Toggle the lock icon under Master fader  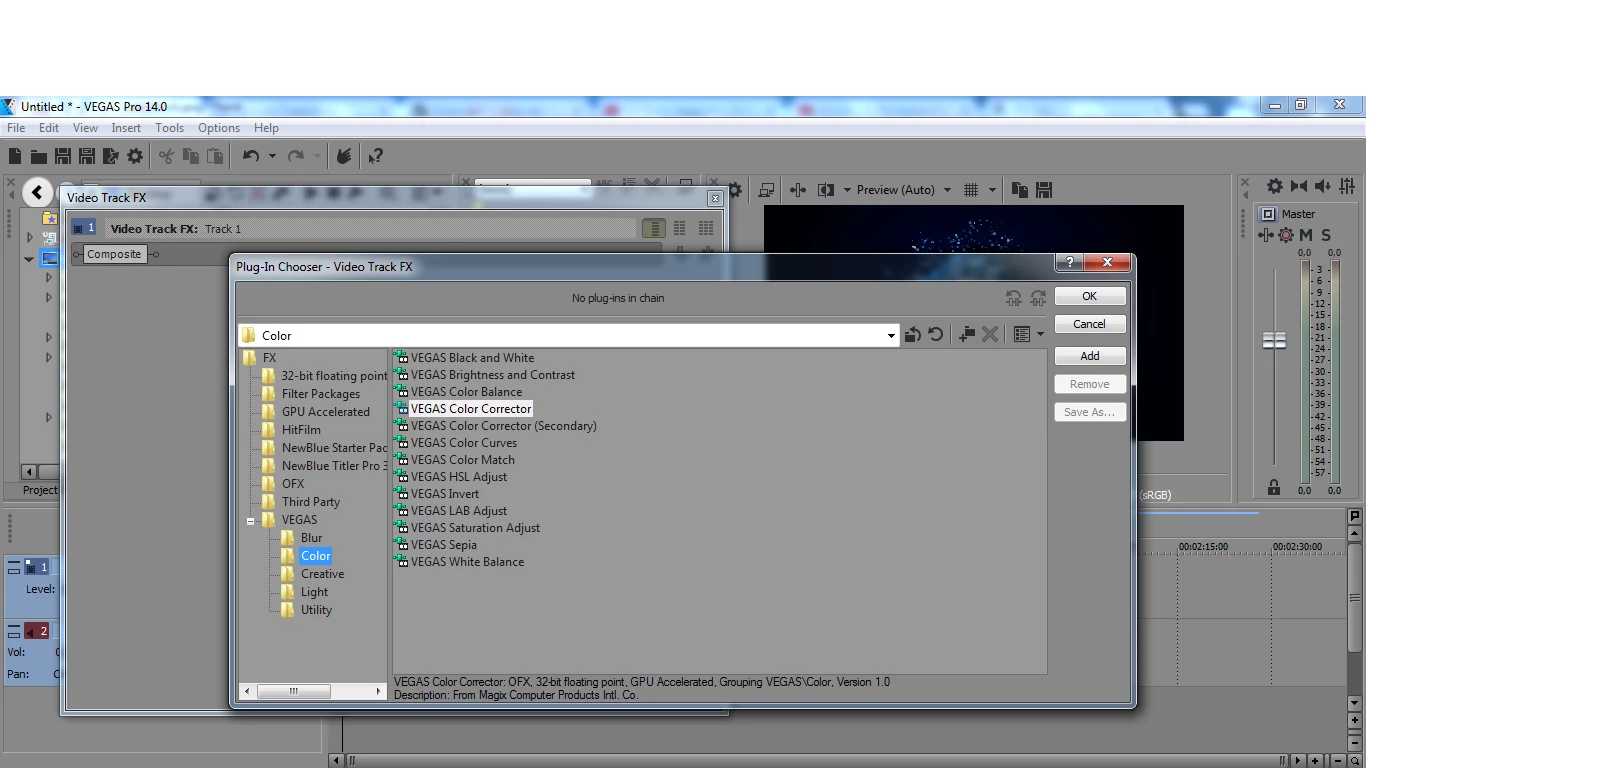click(1274, 487)
